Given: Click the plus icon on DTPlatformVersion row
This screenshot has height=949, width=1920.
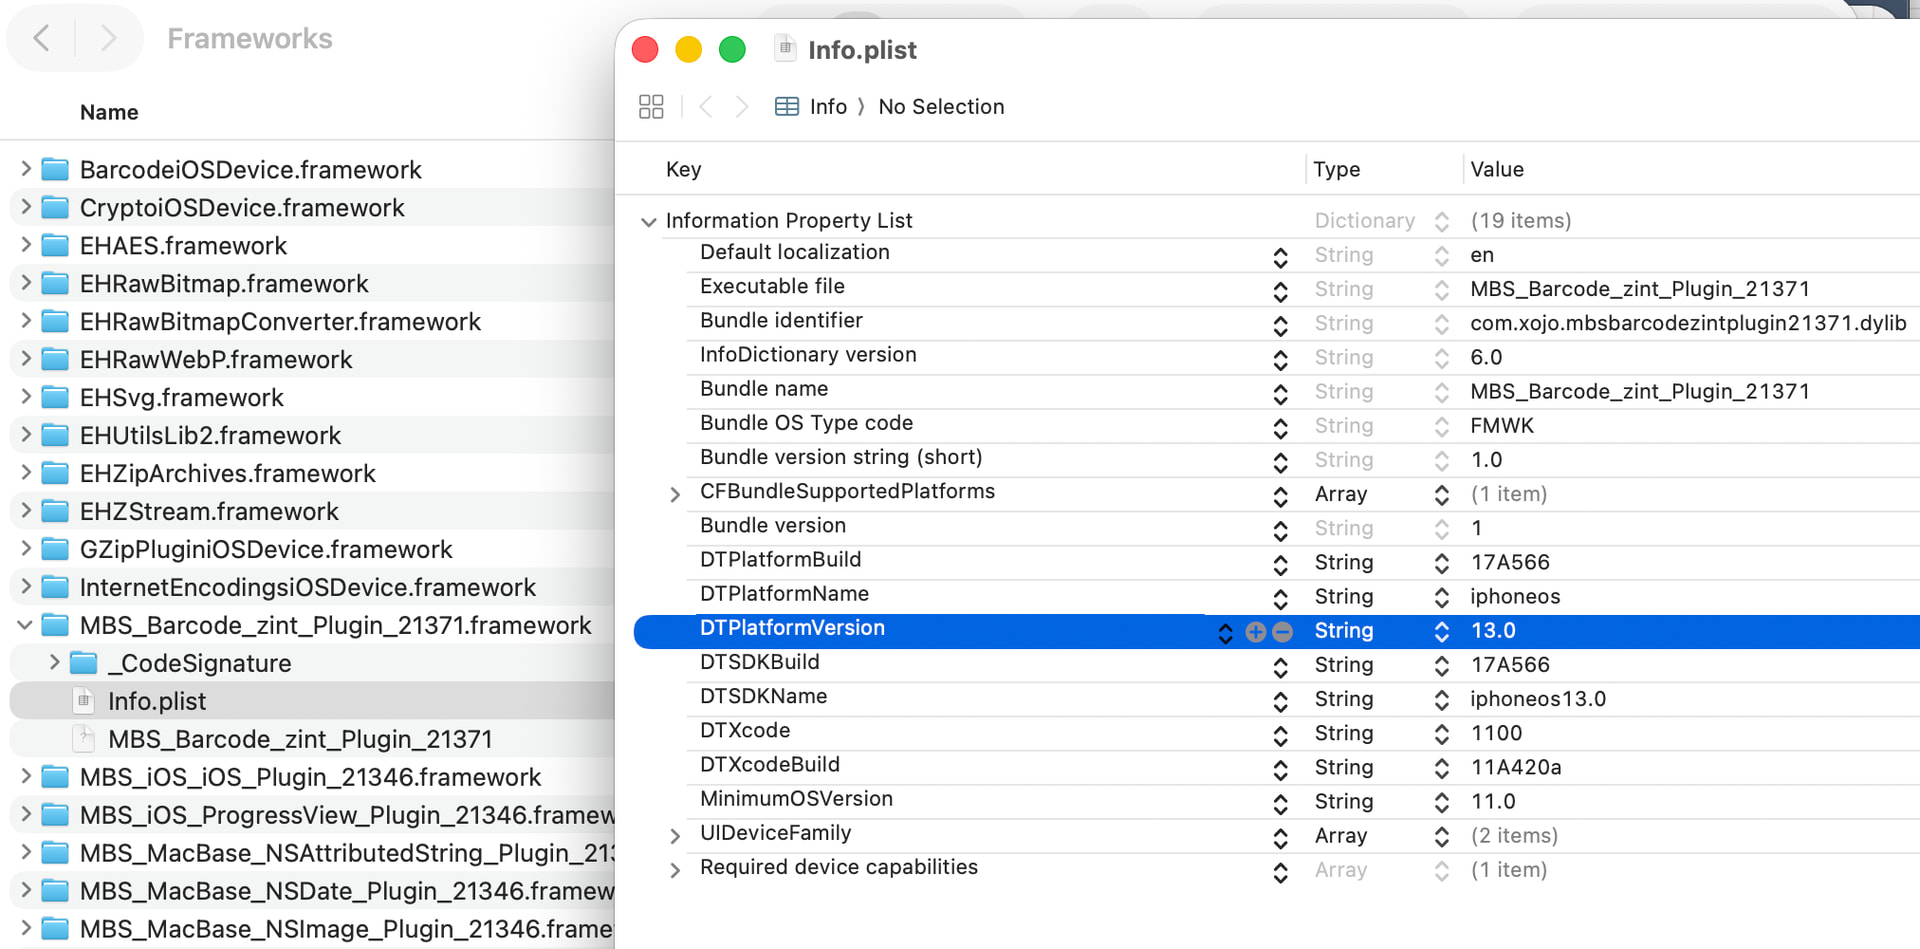Looking at the screenshot, I should pyautogui.click(x=1255, y=632).
